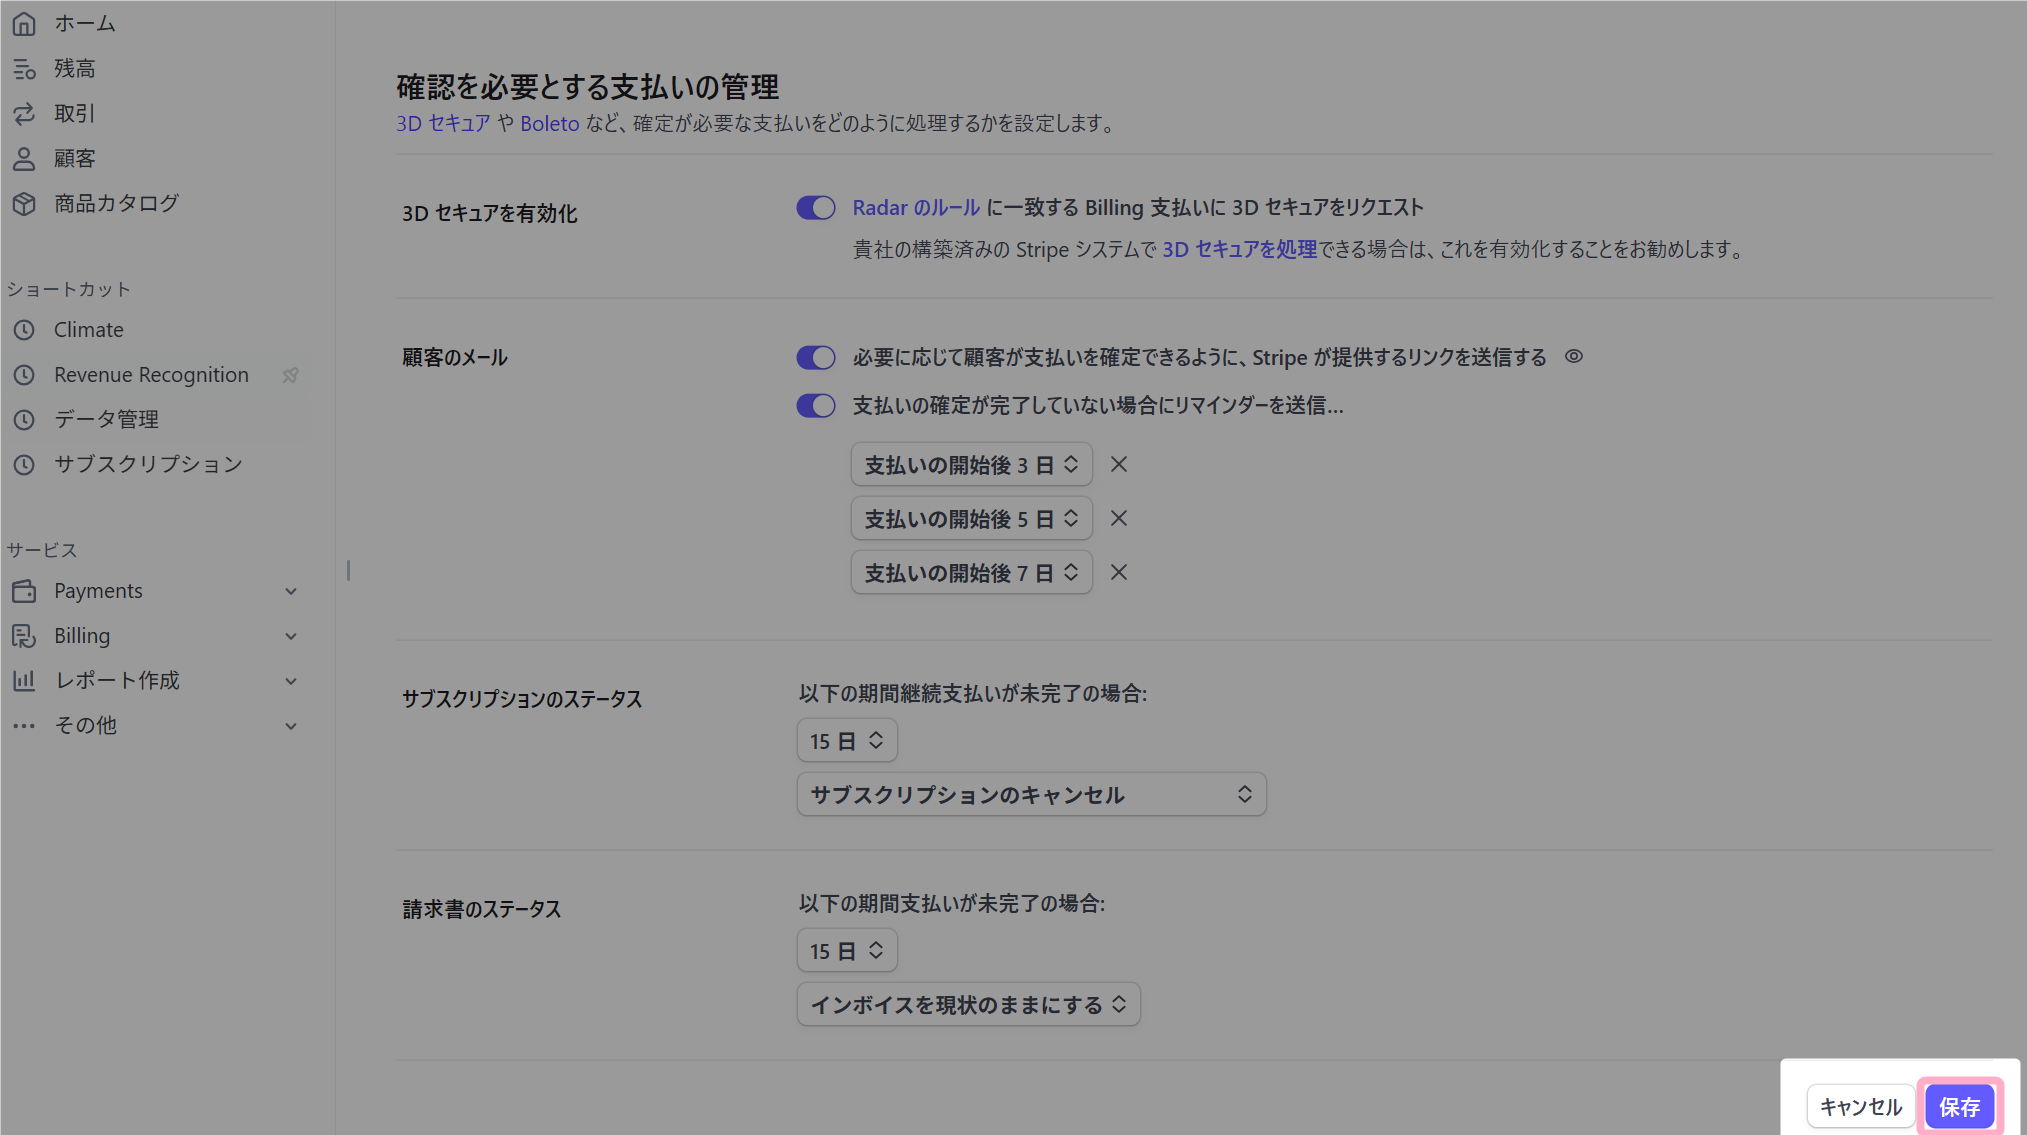
Task: Open the 3D セキュアを処理 link
Action: [x=1239, y=249]
